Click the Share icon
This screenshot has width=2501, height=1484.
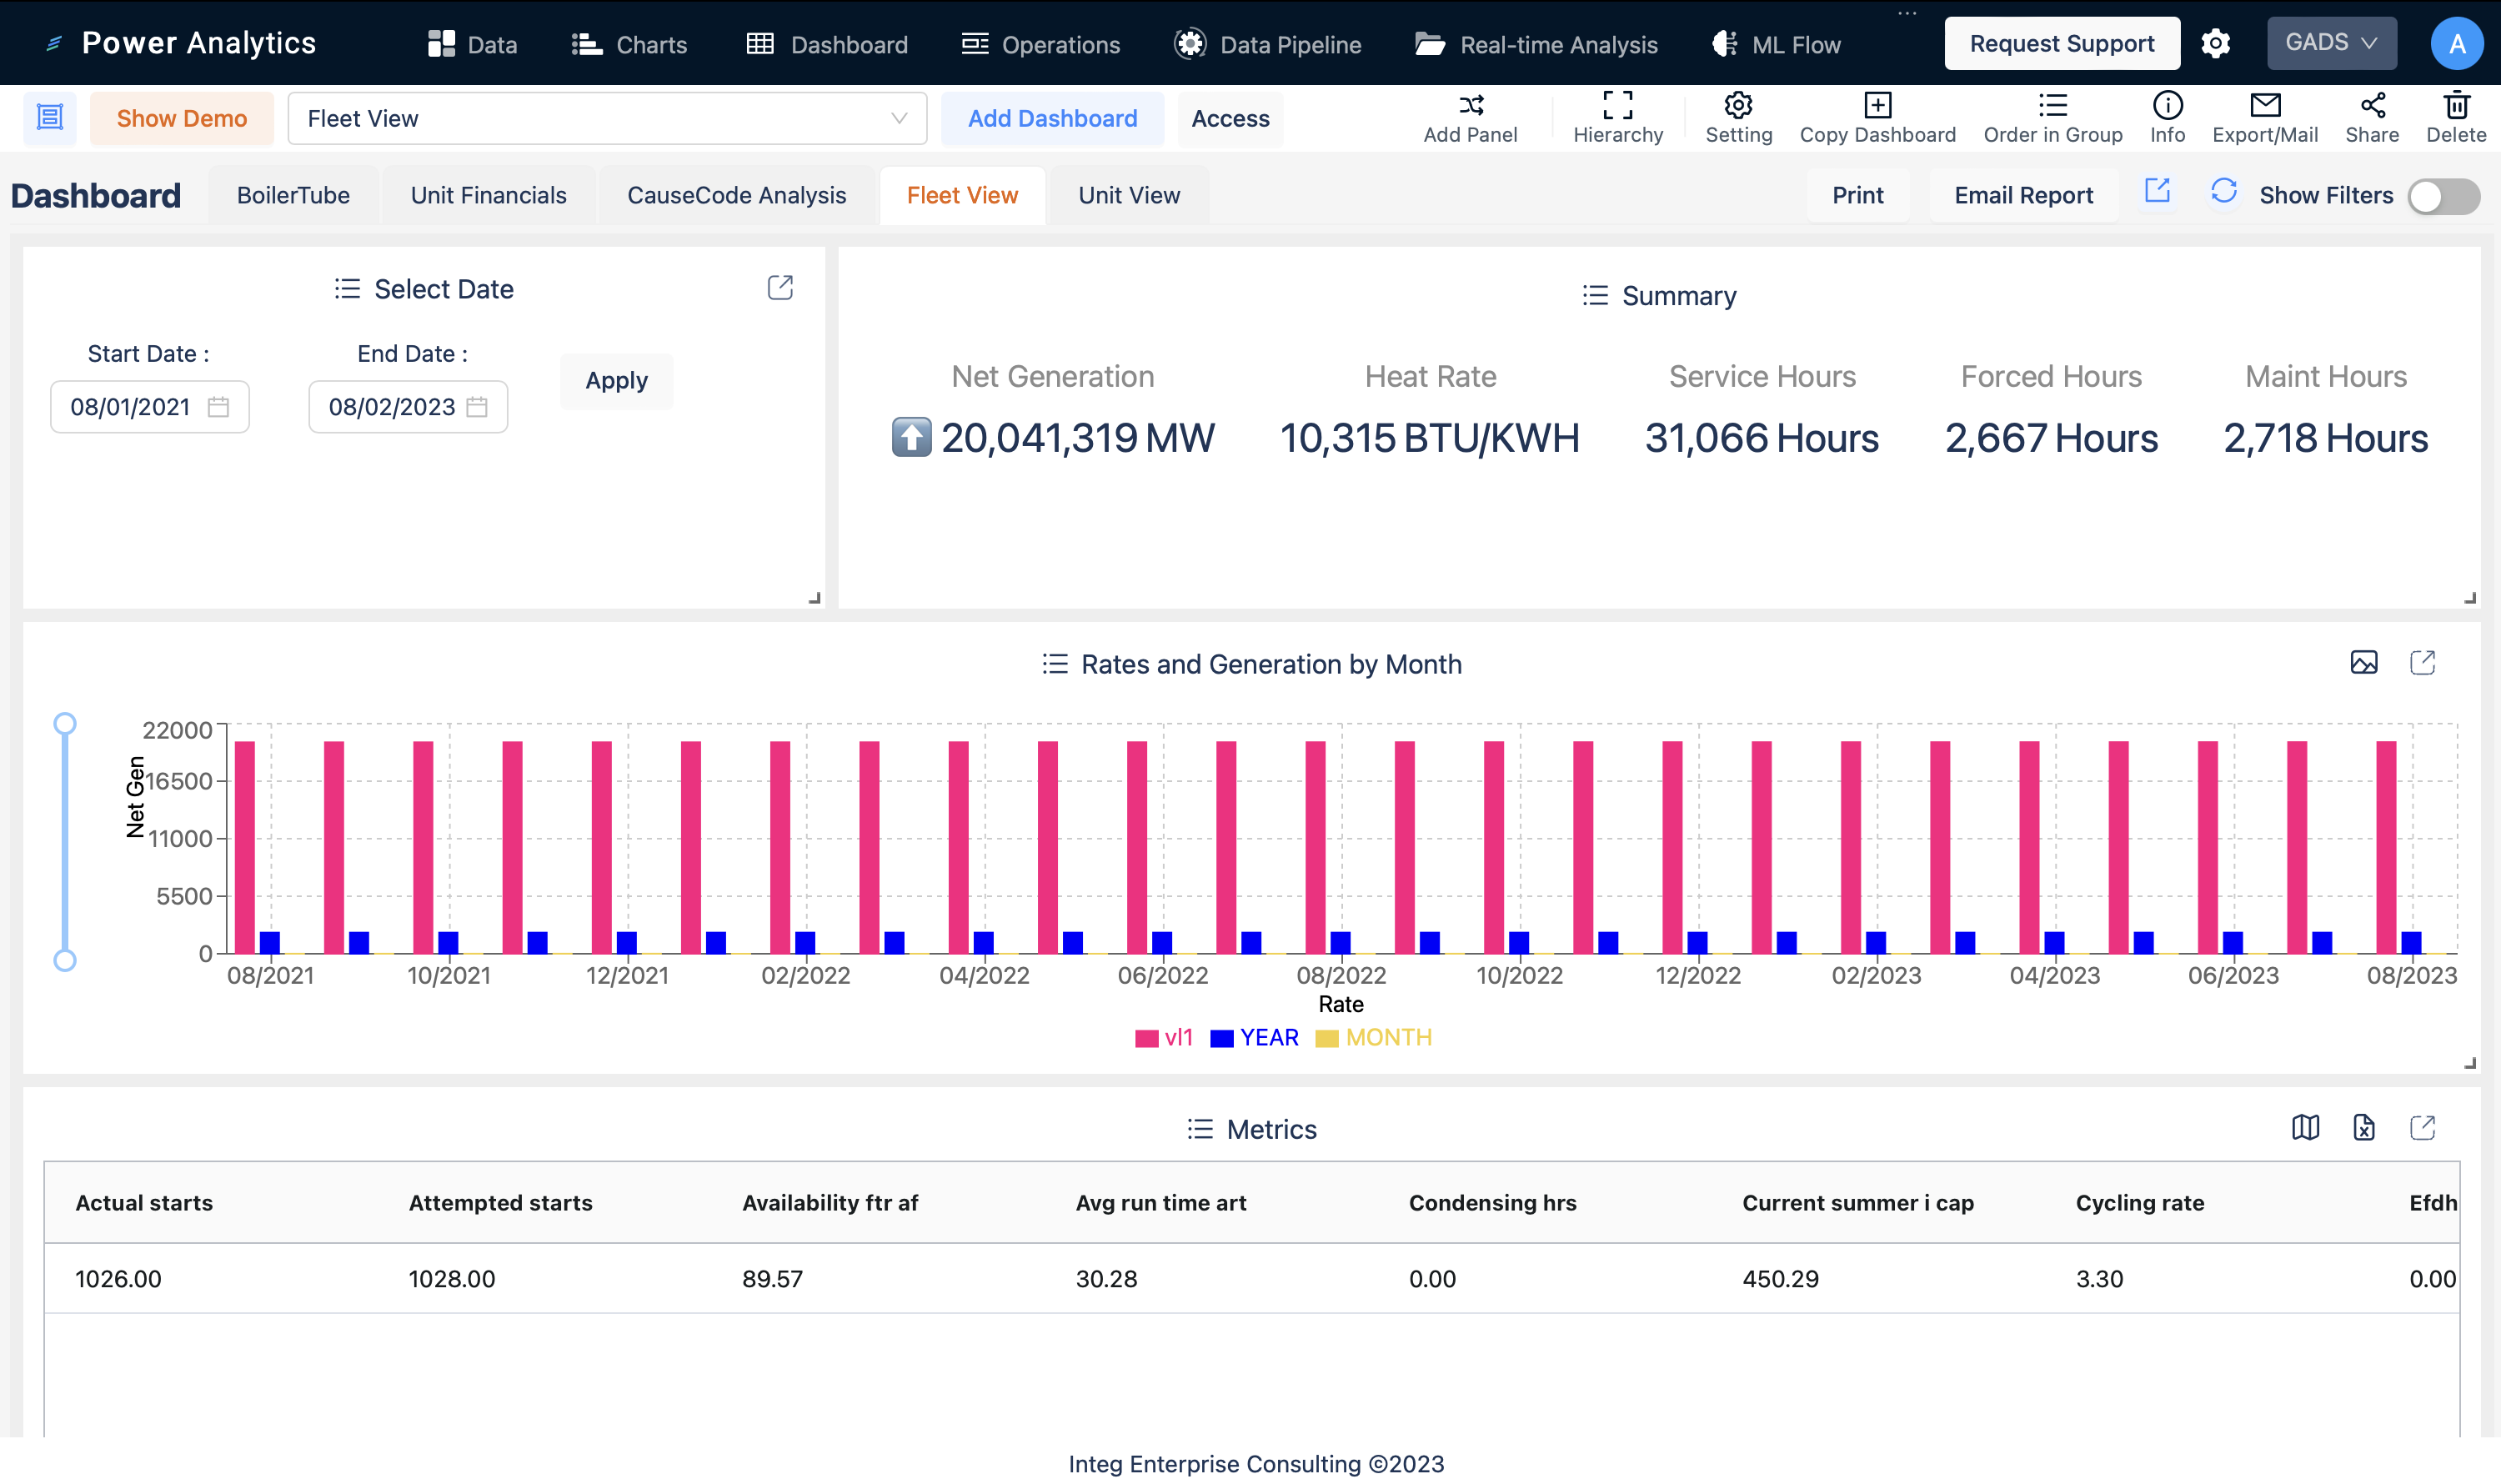pyautogui.click(x=2374, y=106)
